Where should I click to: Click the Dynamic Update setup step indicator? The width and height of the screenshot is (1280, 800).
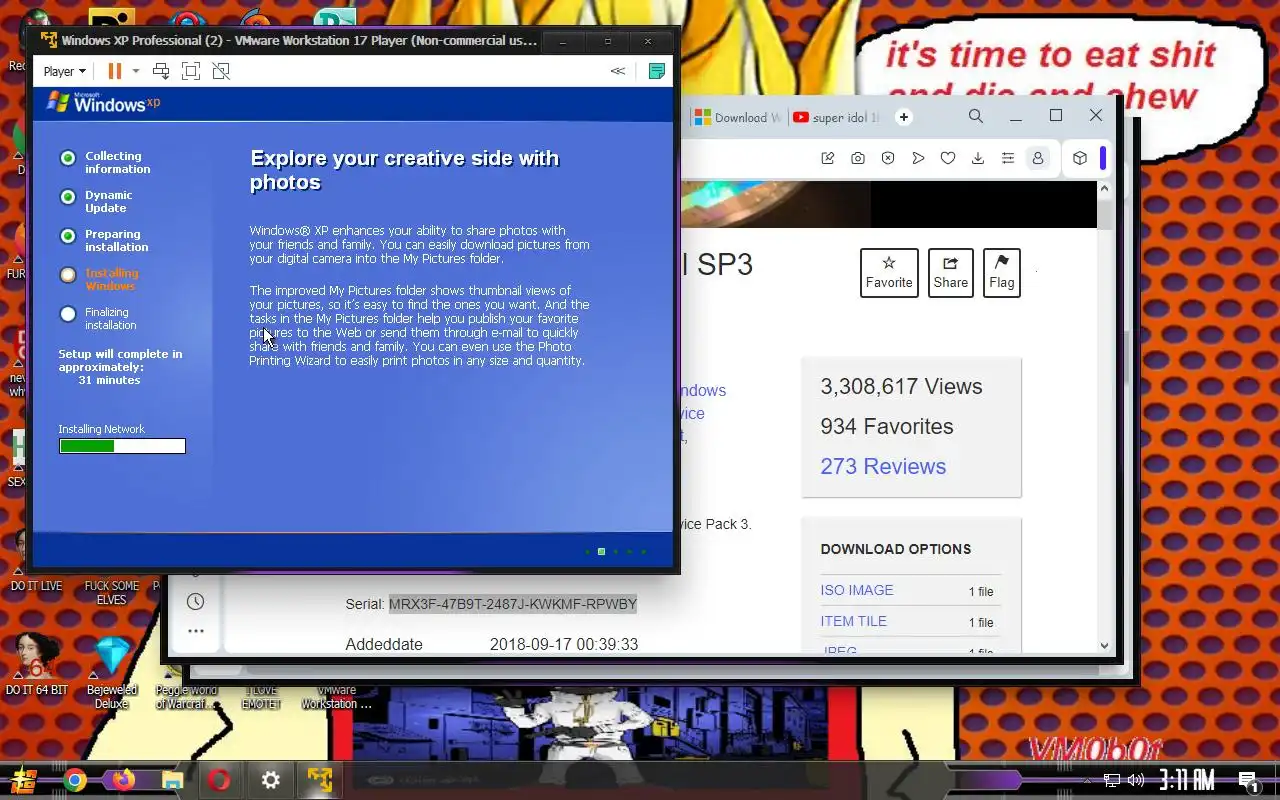pyautogui.click(x=68, y=197)
